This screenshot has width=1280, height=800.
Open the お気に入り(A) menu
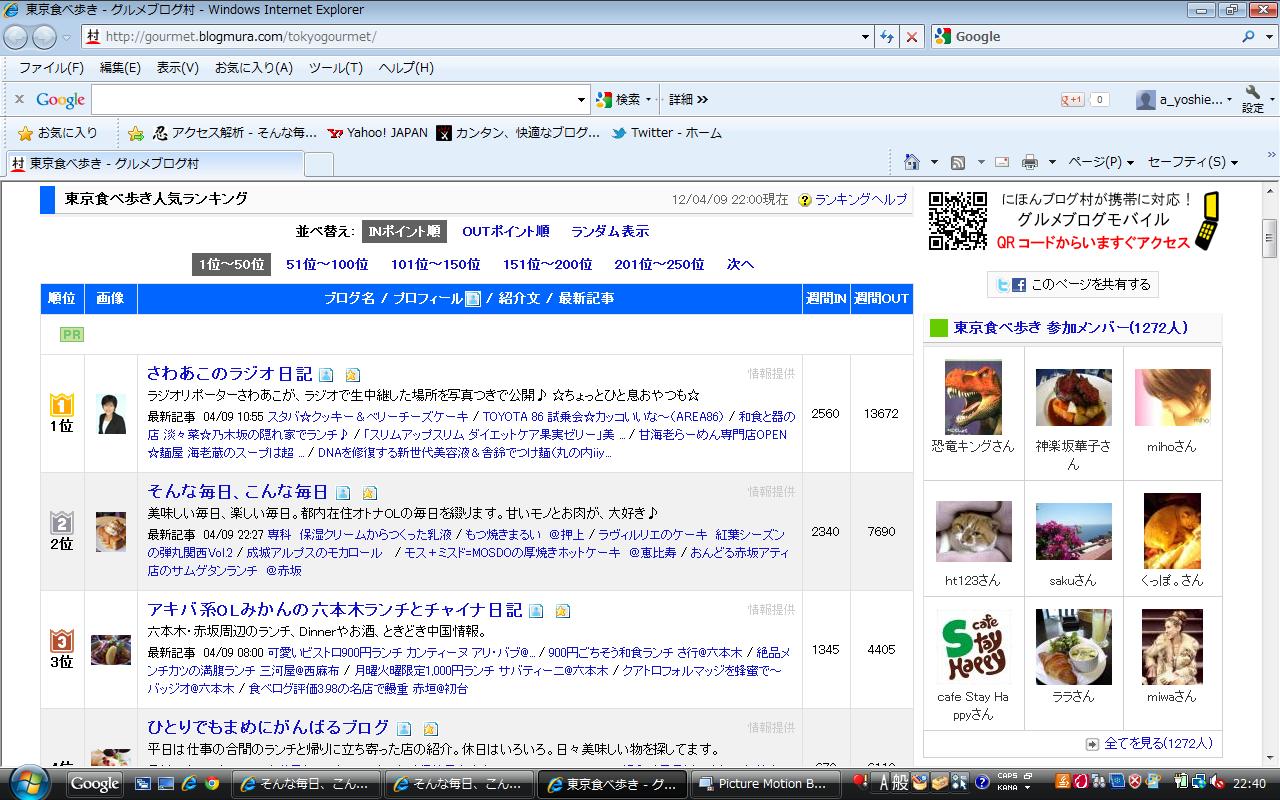click(x=253, y=68)
